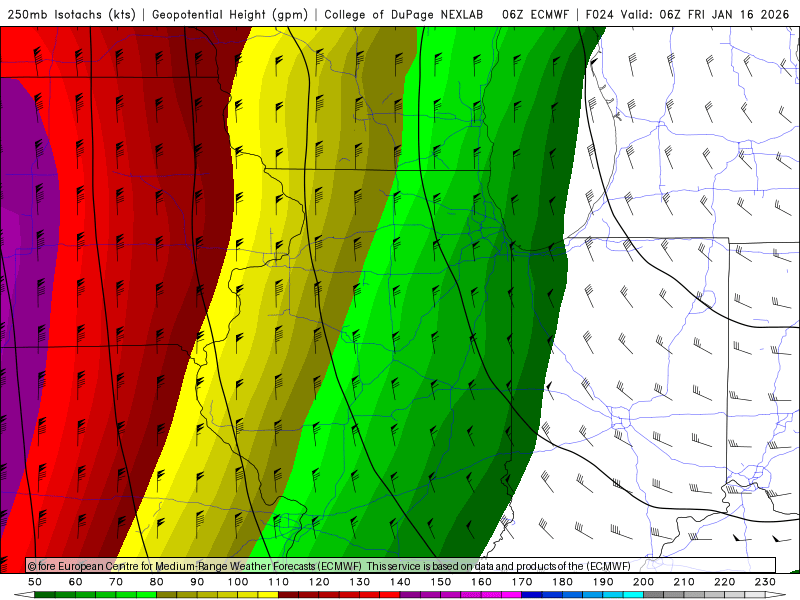Click the '70' color bar label
This screenshot has height=600, width=800.
pyautogui.click(x=116, y=582)
